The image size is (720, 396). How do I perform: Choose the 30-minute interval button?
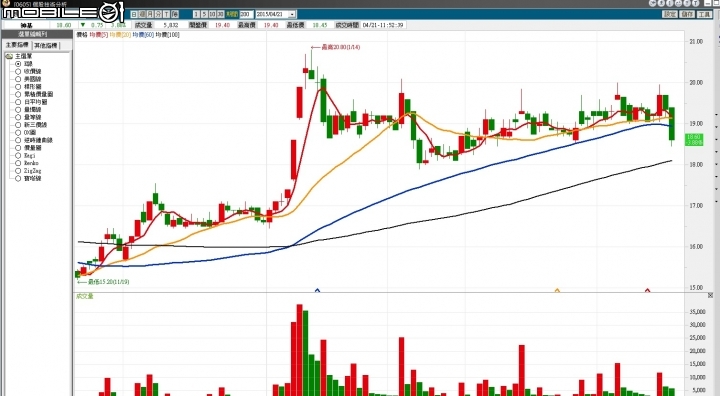pos(220,14)
